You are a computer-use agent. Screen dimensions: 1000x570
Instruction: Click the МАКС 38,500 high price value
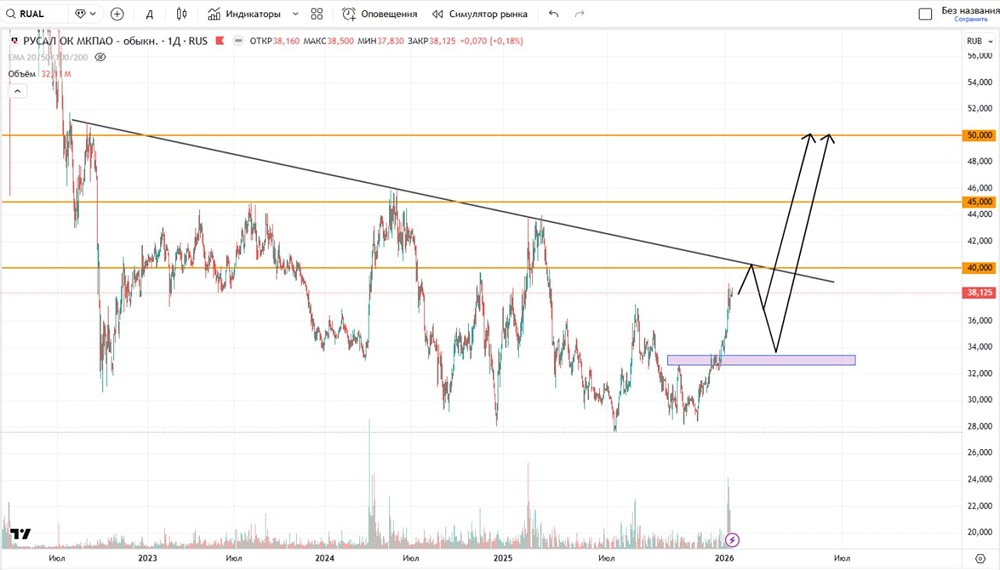[328, 41]
